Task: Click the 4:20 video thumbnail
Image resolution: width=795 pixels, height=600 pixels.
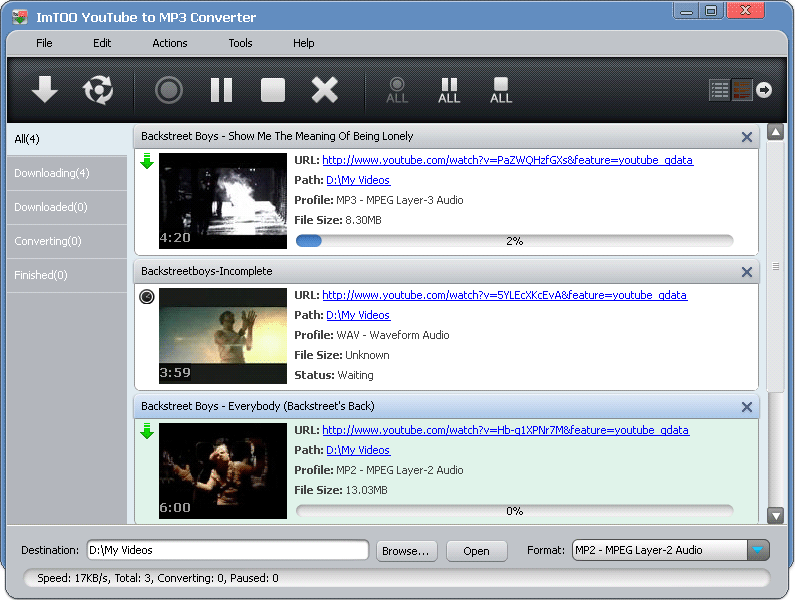Action: pyautogui.click(x=223, y=201)
